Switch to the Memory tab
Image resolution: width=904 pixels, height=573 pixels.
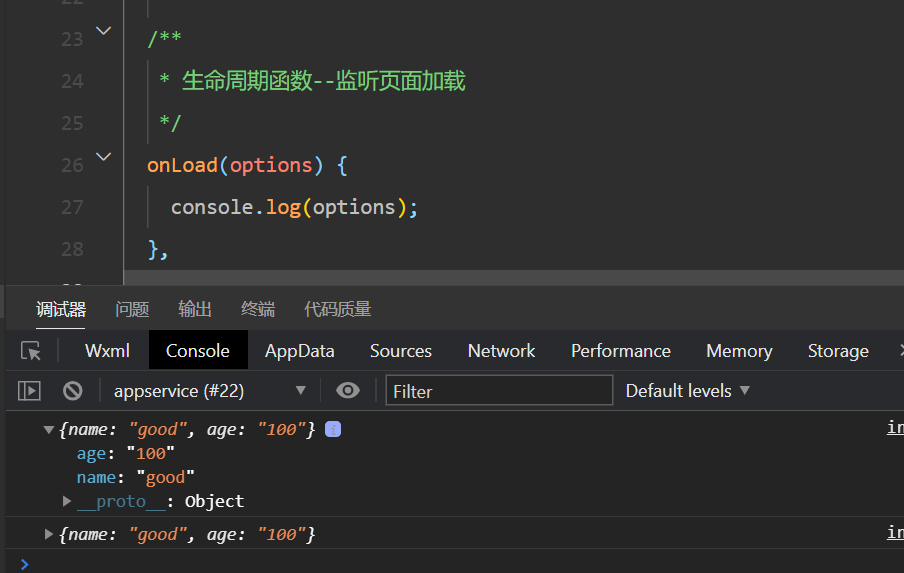[x=739, y=350]
